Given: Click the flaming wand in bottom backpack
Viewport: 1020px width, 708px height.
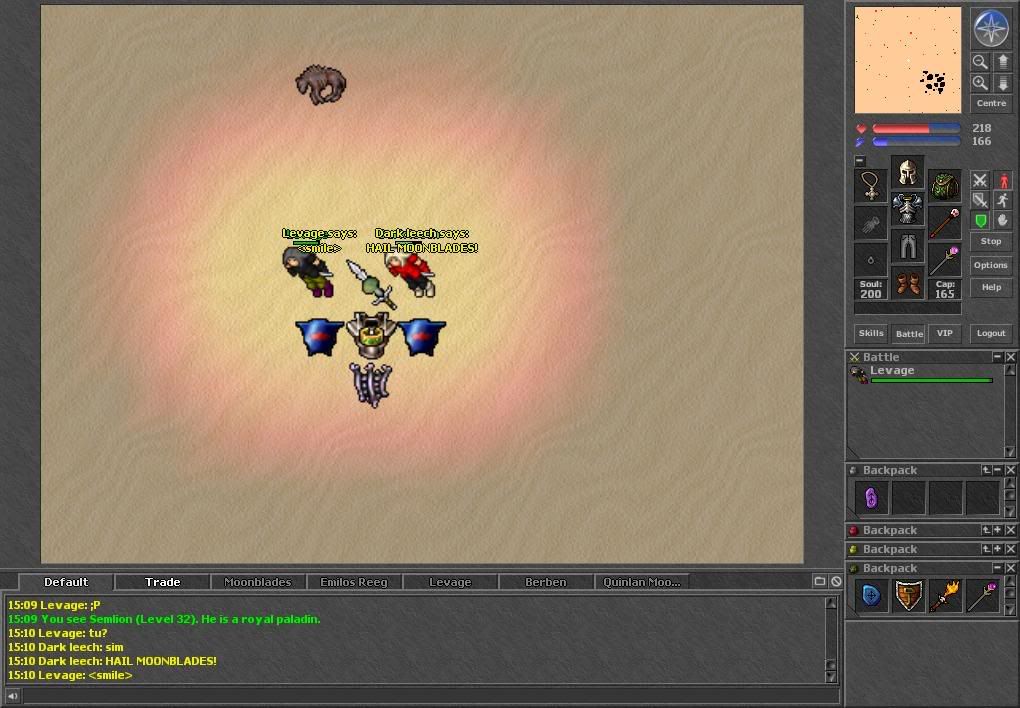Looking at the screenshot, I should [945, 595].
